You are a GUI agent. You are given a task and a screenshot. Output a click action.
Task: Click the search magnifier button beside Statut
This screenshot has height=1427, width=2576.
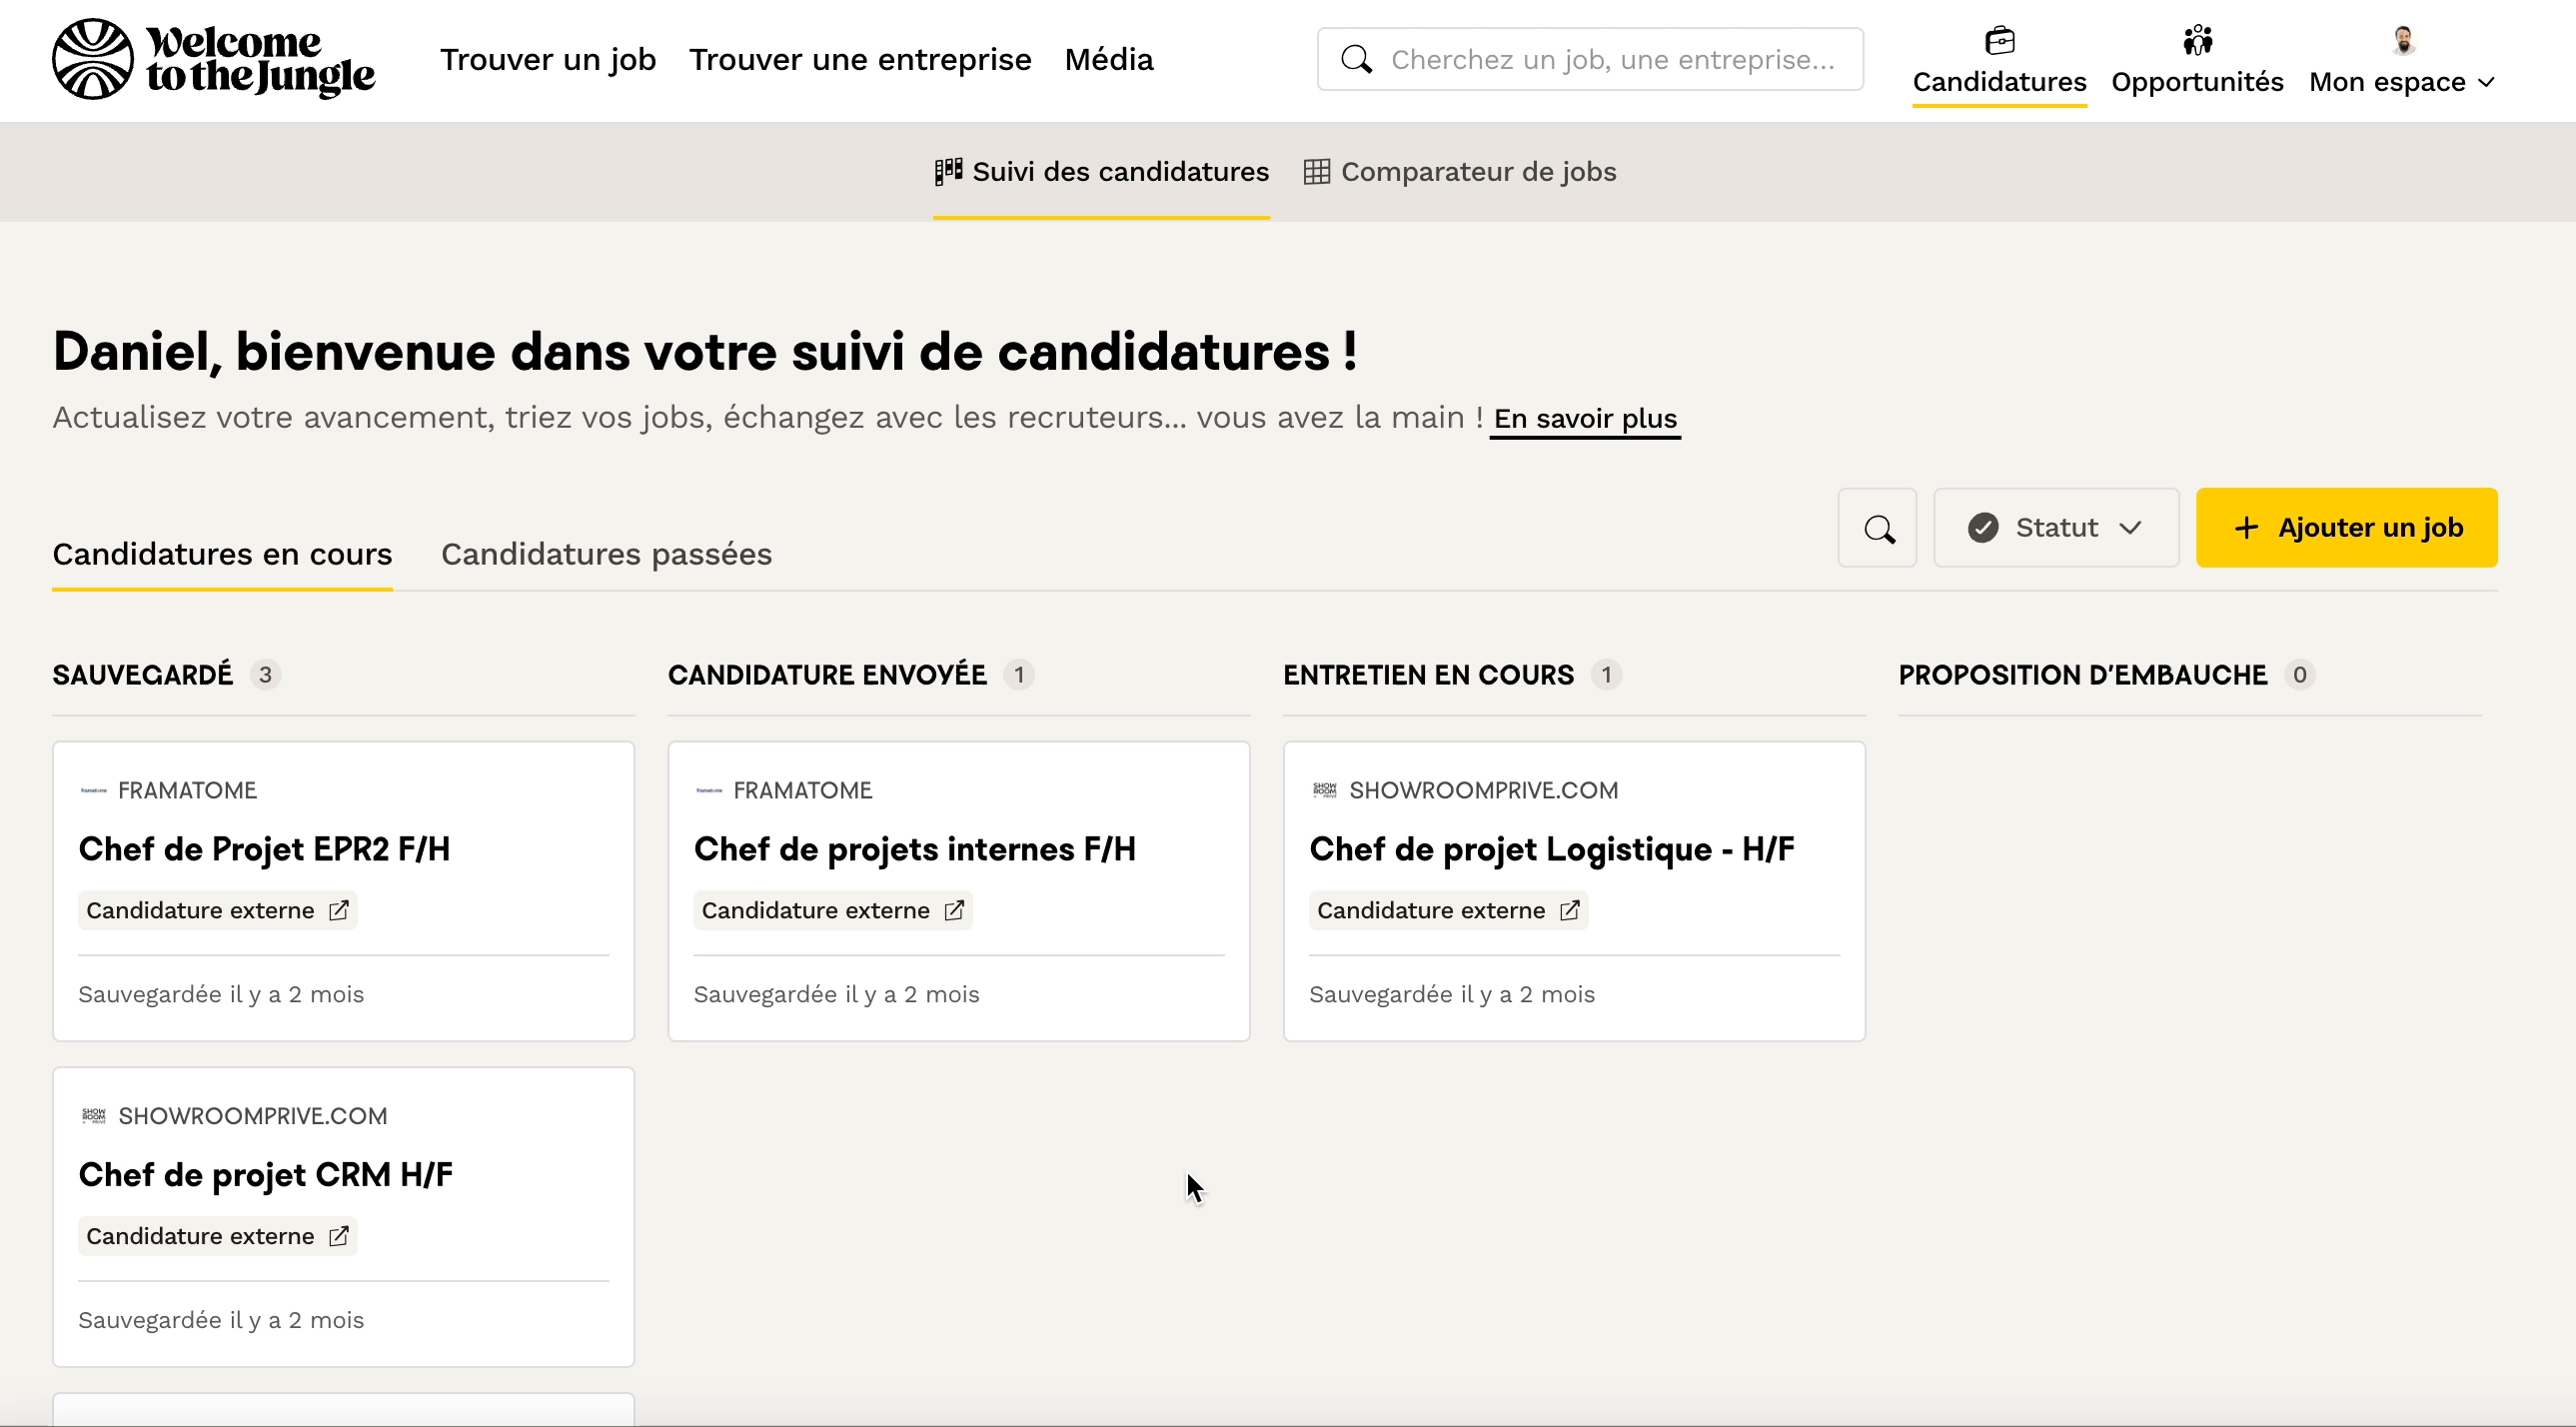1877,528
